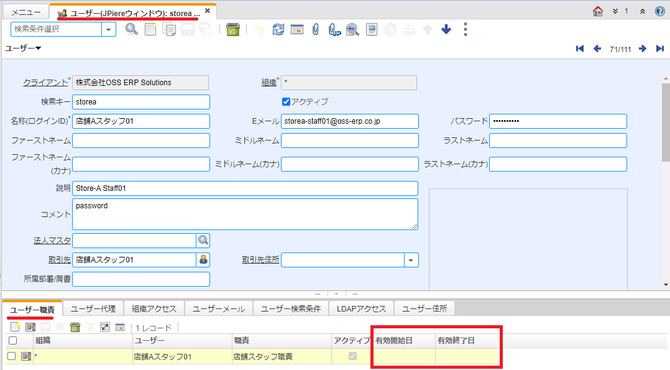Click the scroll-down arrow on the form scrollbar
670x370 pixels.
point(666,285)
